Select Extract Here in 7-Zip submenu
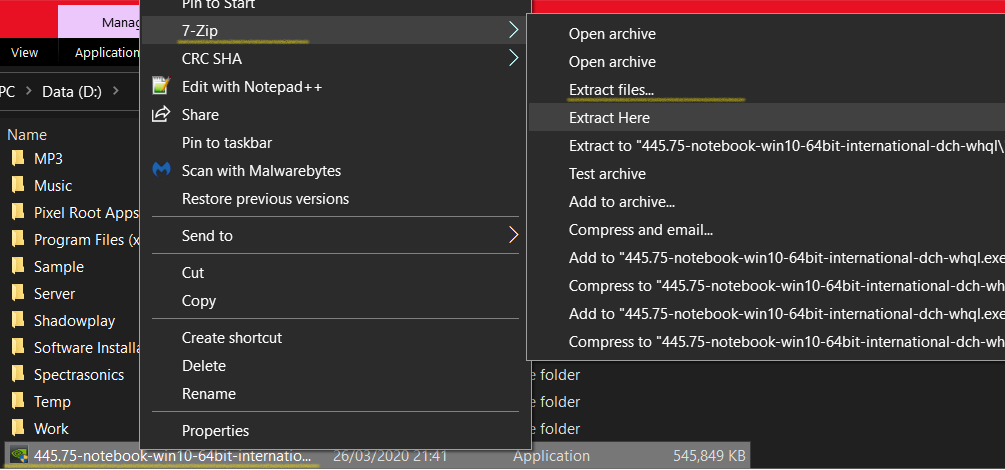Screen dimensions: 1005x470 767,118
